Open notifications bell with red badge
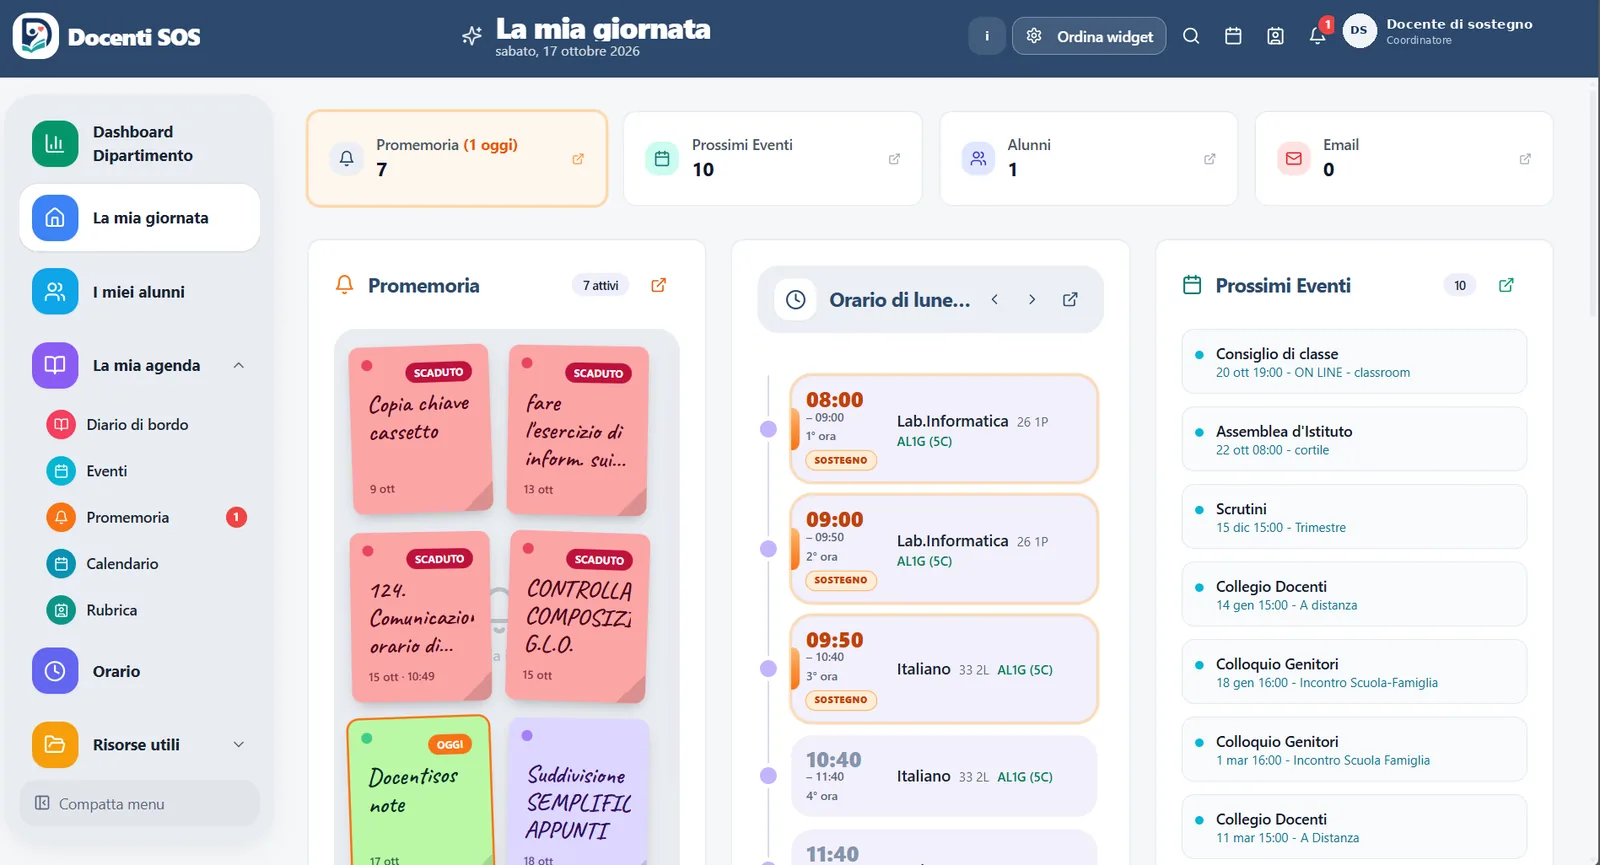Viewport: 1600px width, 865px height. (1318, 36)
